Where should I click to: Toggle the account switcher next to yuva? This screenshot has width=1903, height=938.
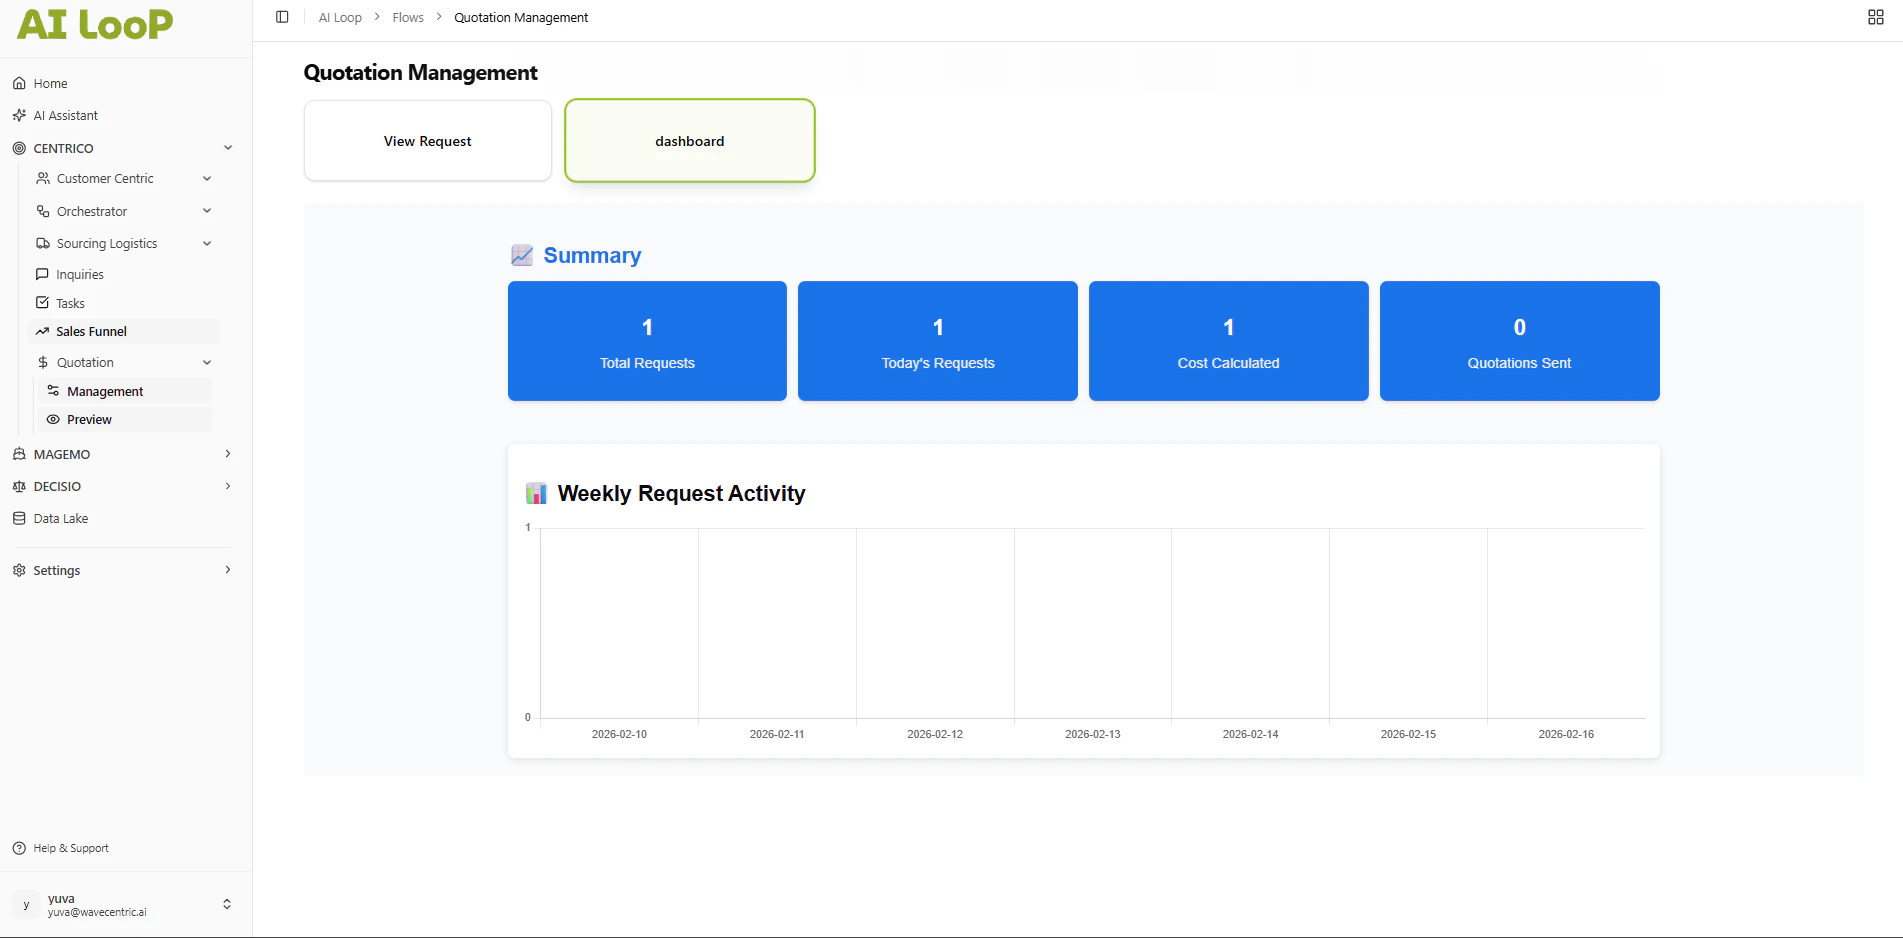[227, 903]
